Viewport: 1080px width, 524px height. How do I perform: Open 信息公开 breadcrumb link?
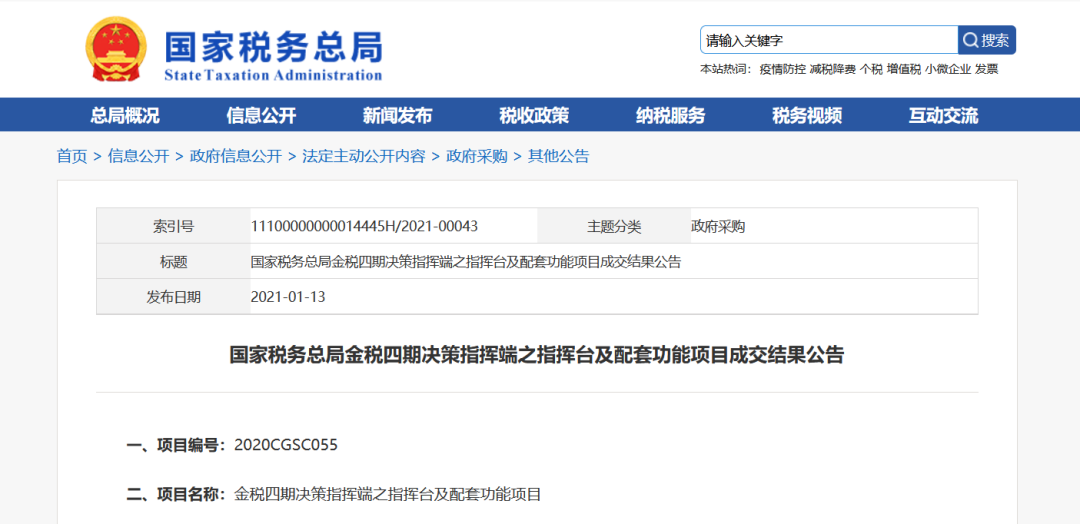tap(138, 156)
